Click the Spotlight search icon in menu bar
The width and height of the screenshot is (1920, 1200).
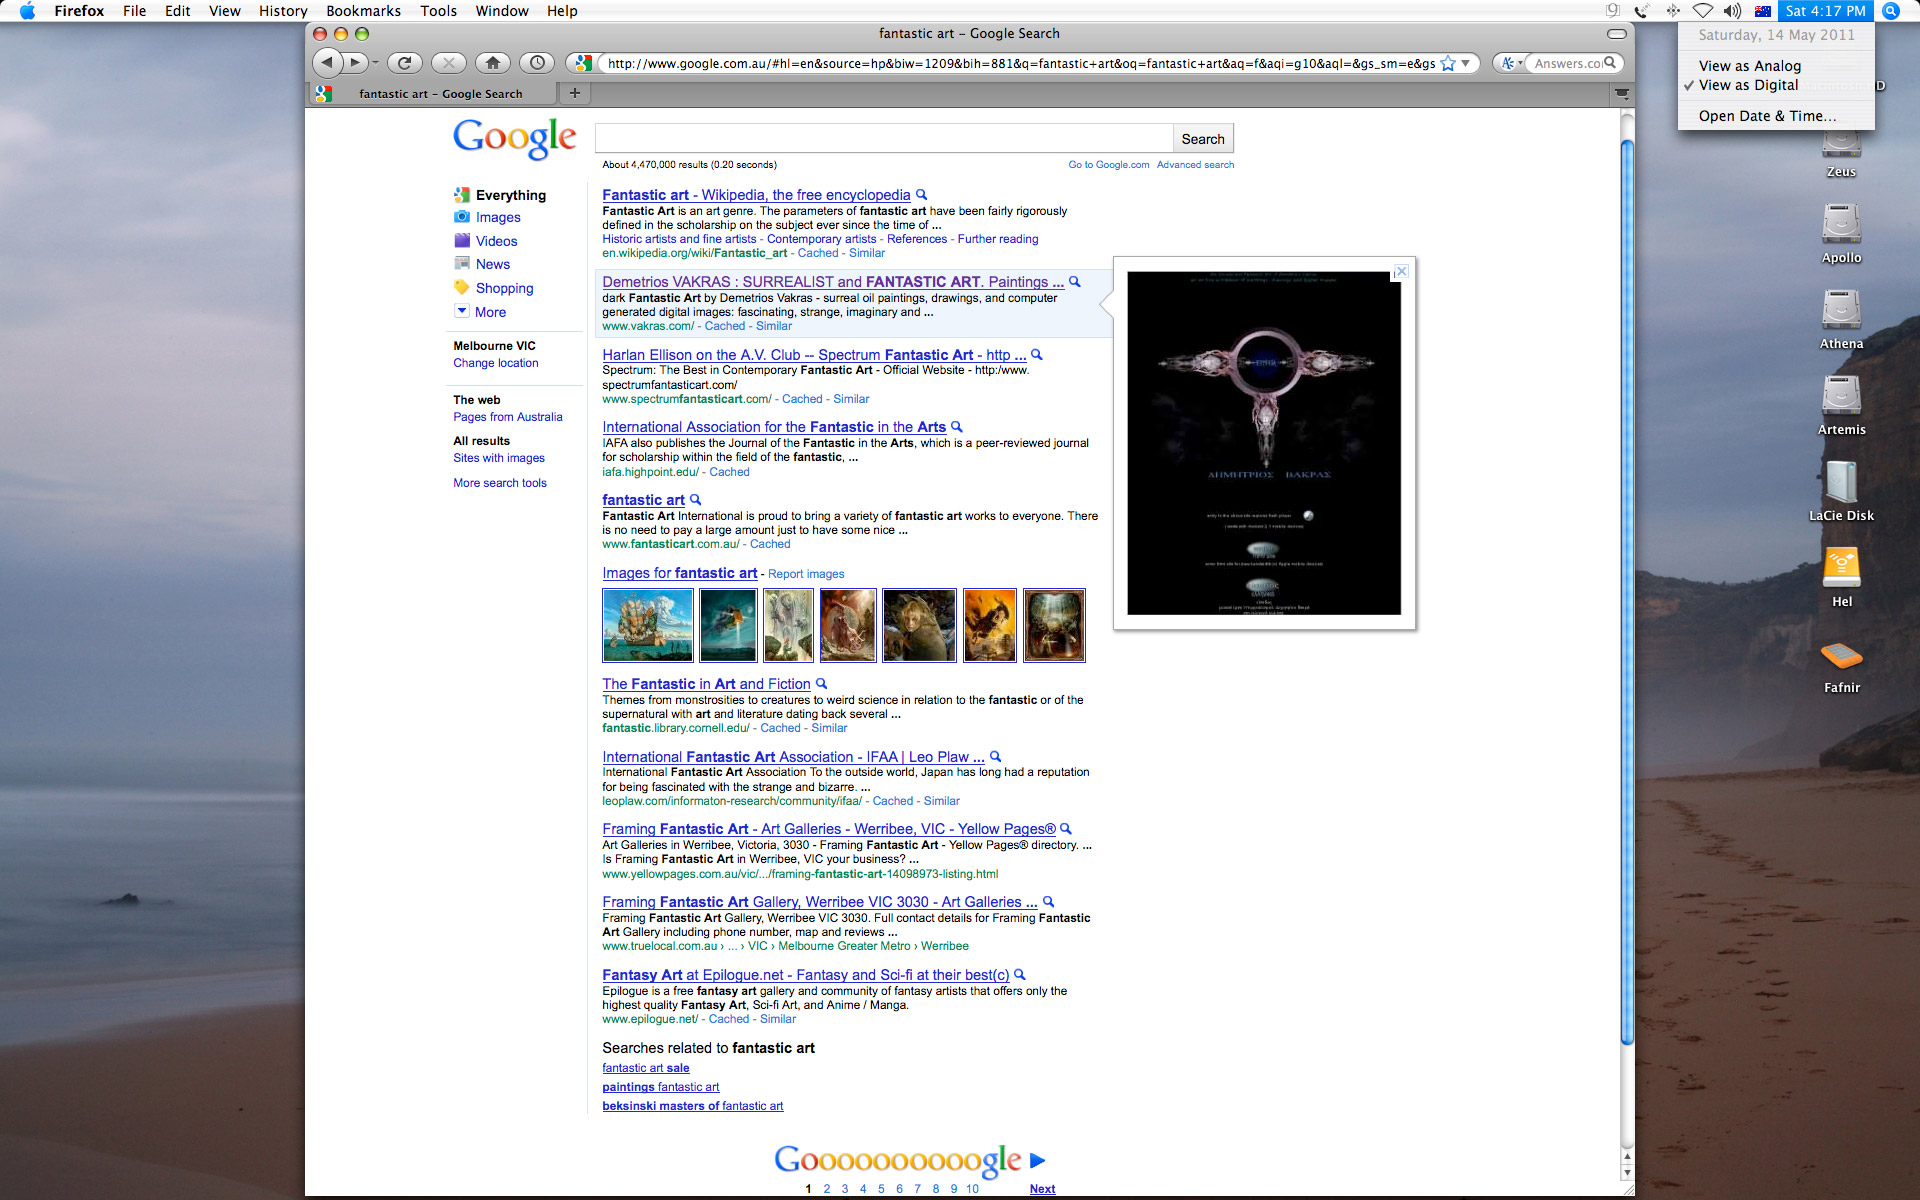point(1890,10)
